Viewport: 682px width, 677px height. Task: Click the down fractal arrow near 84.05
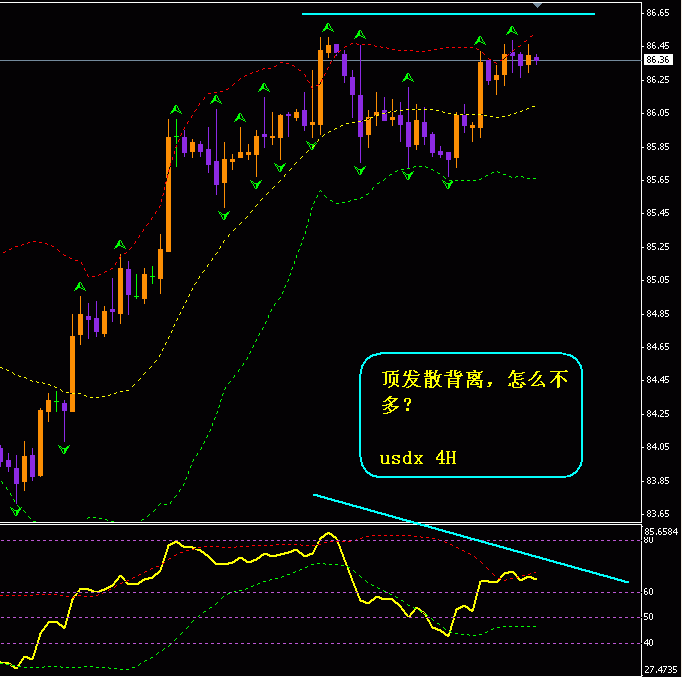click(x=64, y=449)
